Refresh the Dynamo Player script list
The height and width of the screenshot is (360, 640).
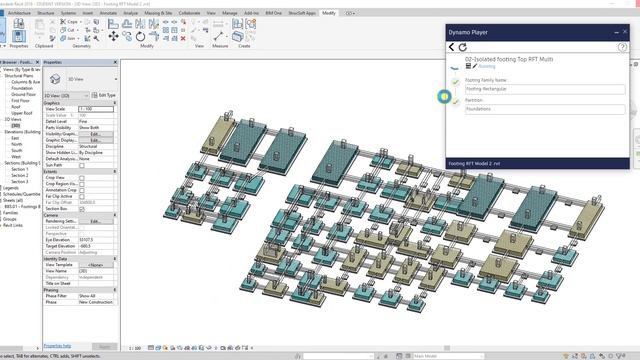(462, 47)
